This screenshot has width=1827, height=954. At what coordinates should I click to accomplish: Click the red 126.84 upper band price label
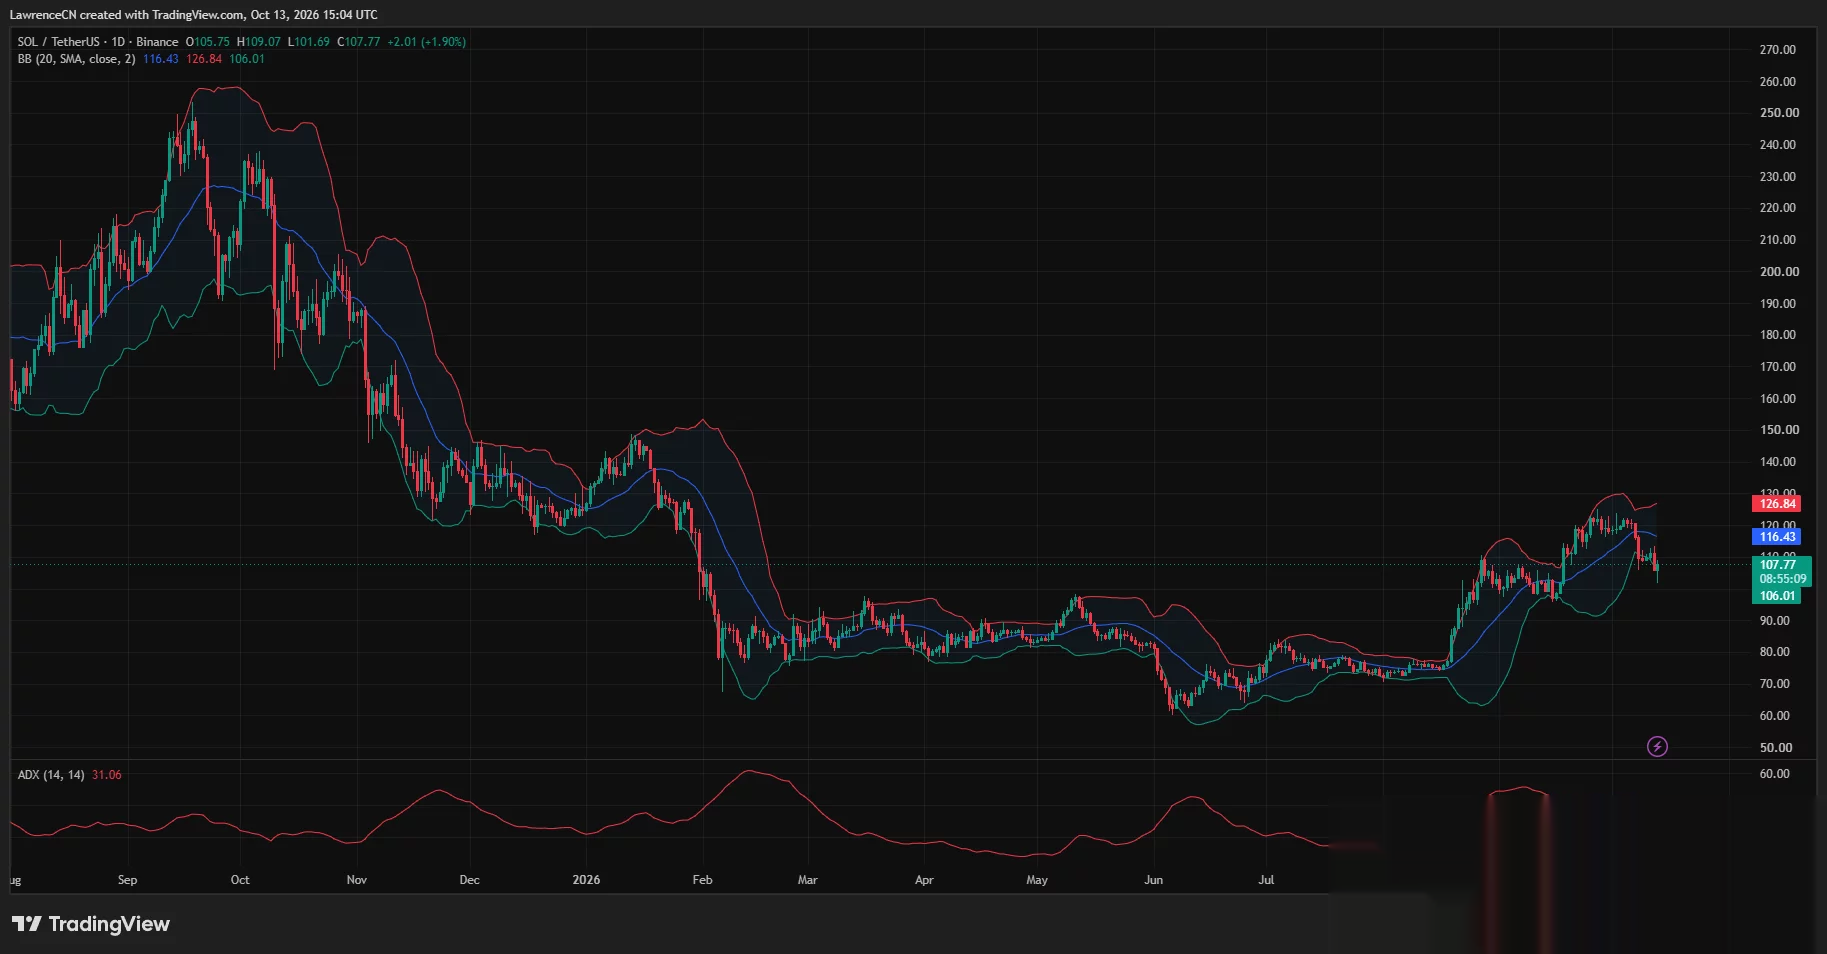point(1777,504)
